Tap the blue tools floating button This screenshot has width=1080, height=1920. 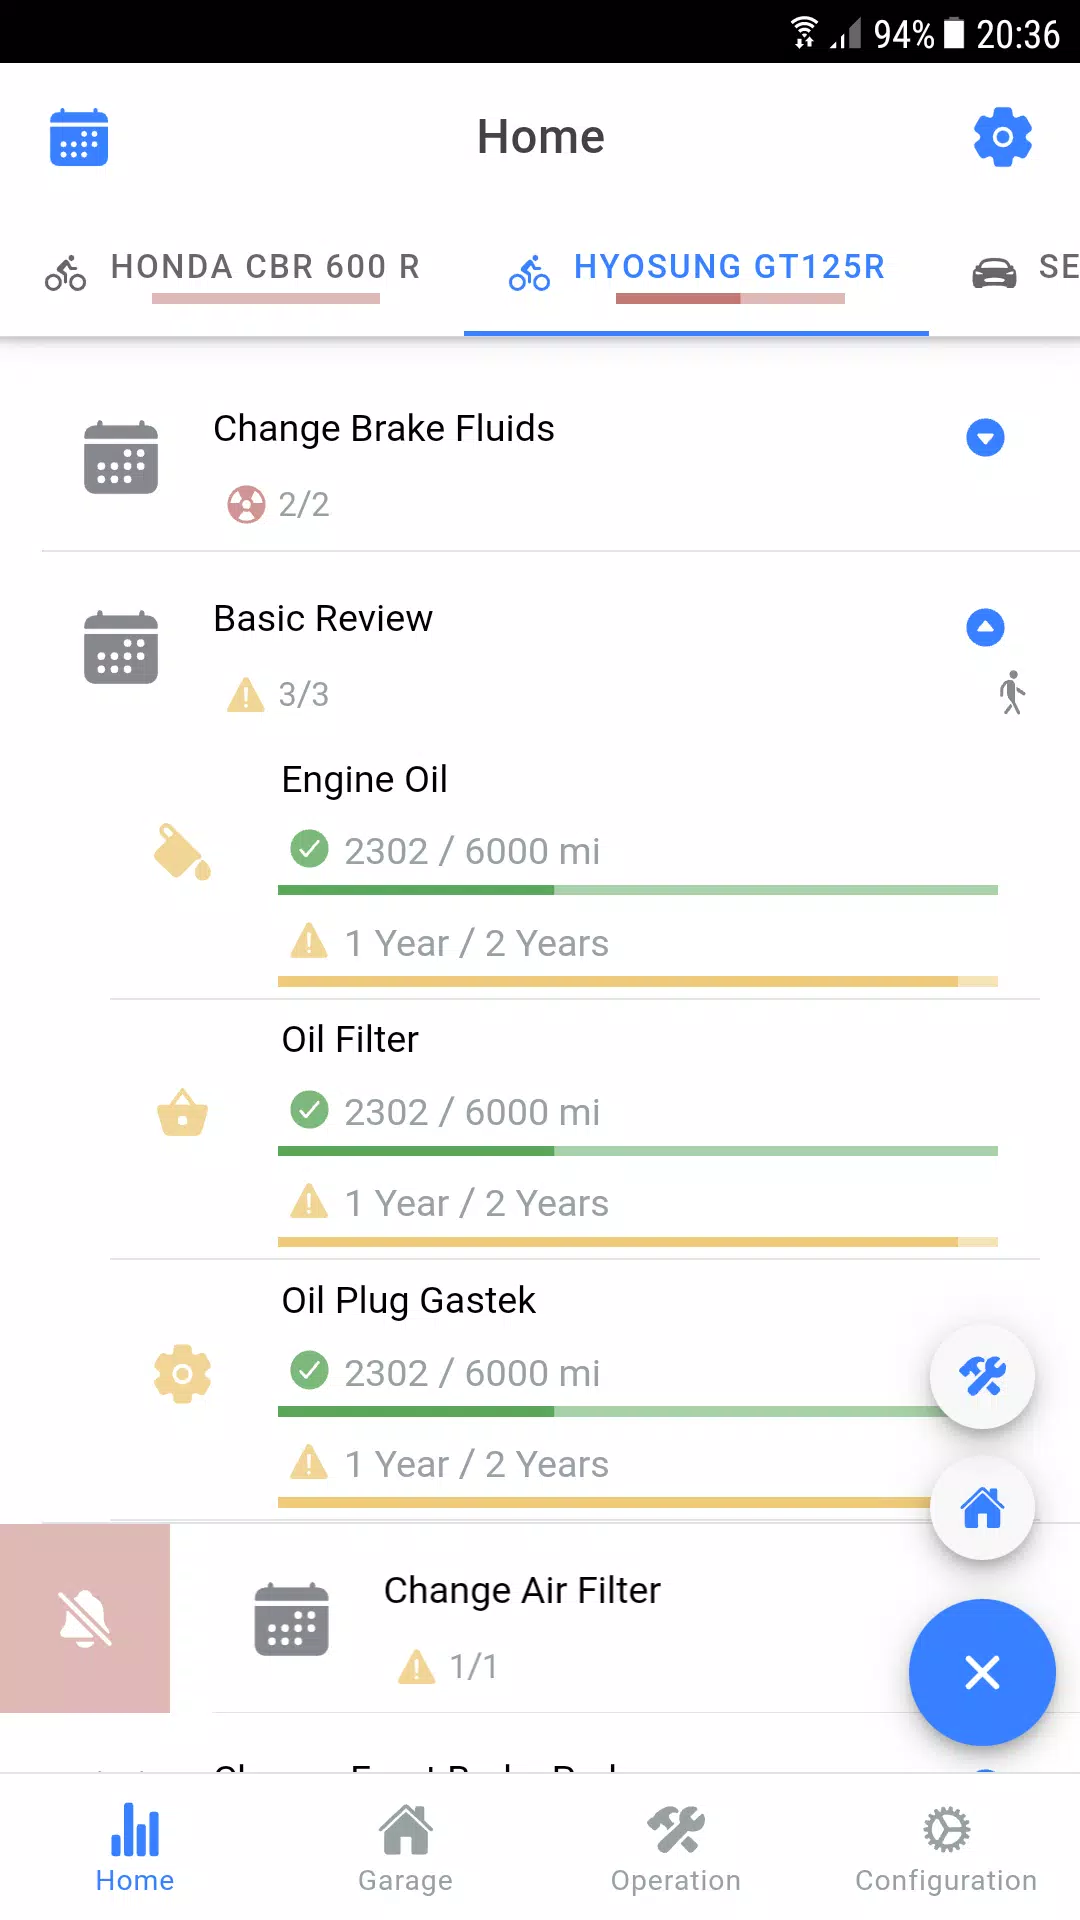click(982, 1377)
